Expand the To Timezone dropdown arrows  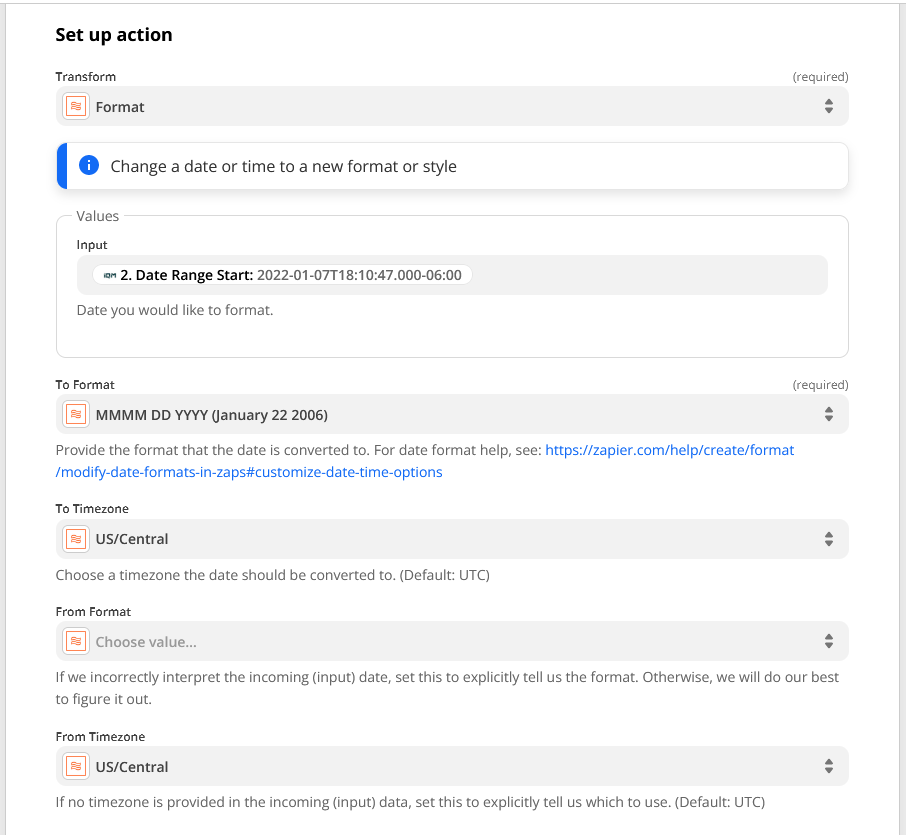tap(828, 539)
